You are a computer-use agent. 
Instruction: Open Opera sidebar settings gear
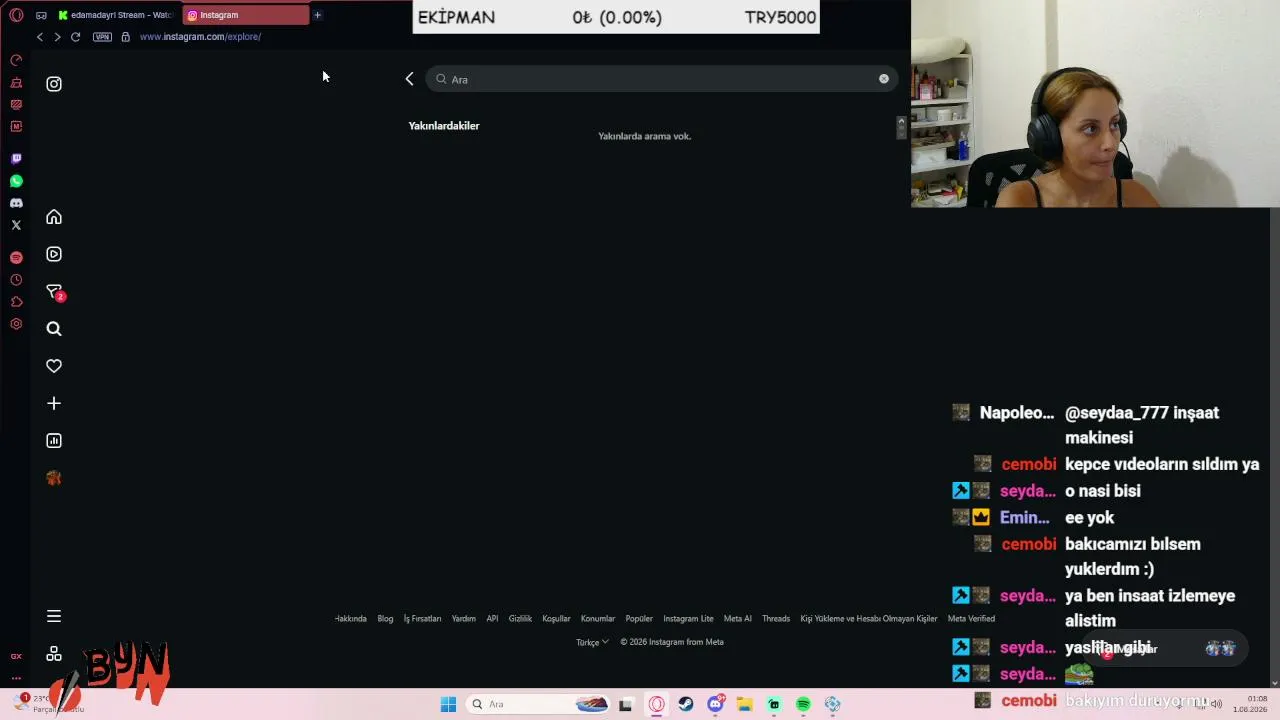tap(16, 324)
